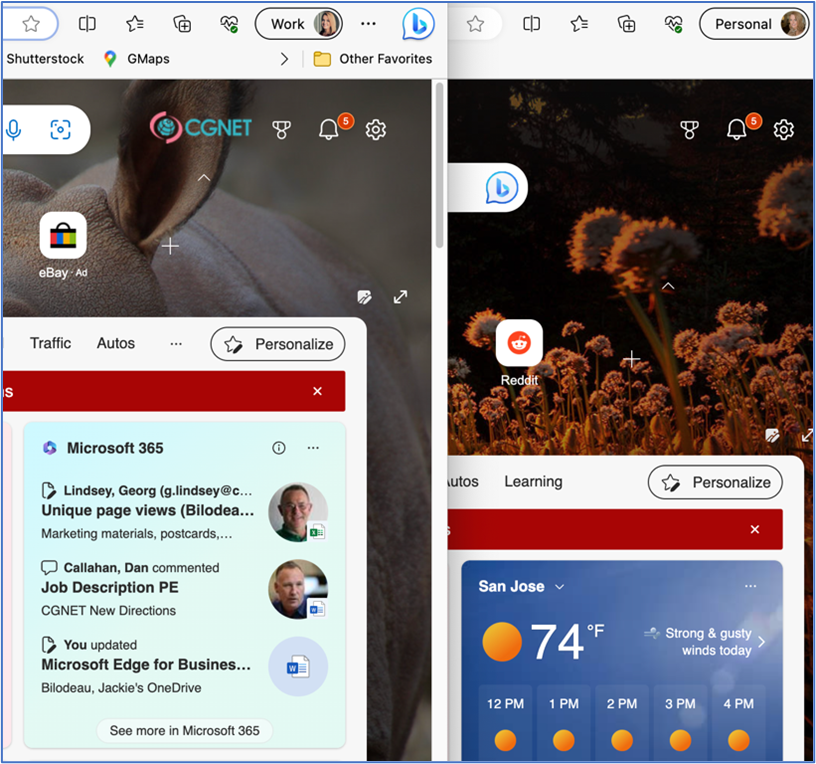Show more favorites with the overflow chevron

[x=284, y=59]
